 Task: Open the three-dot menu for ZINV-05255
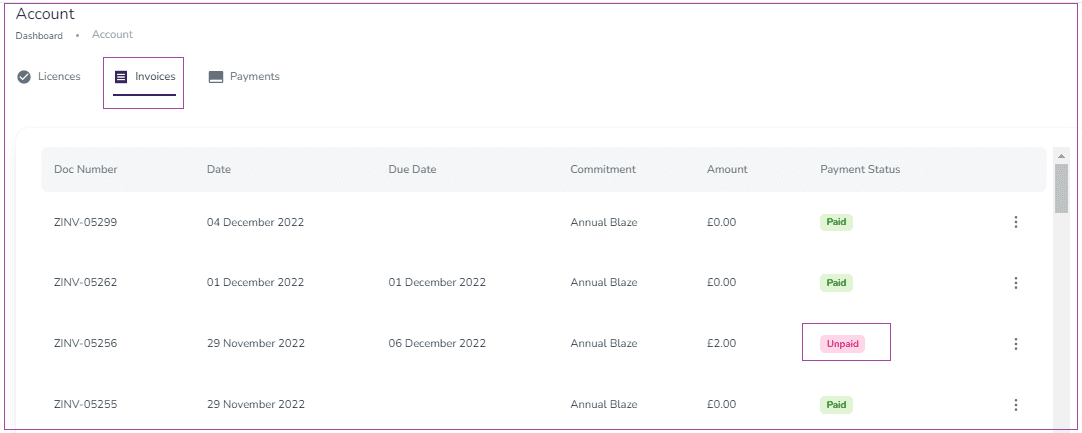(x=1015, y=405)
